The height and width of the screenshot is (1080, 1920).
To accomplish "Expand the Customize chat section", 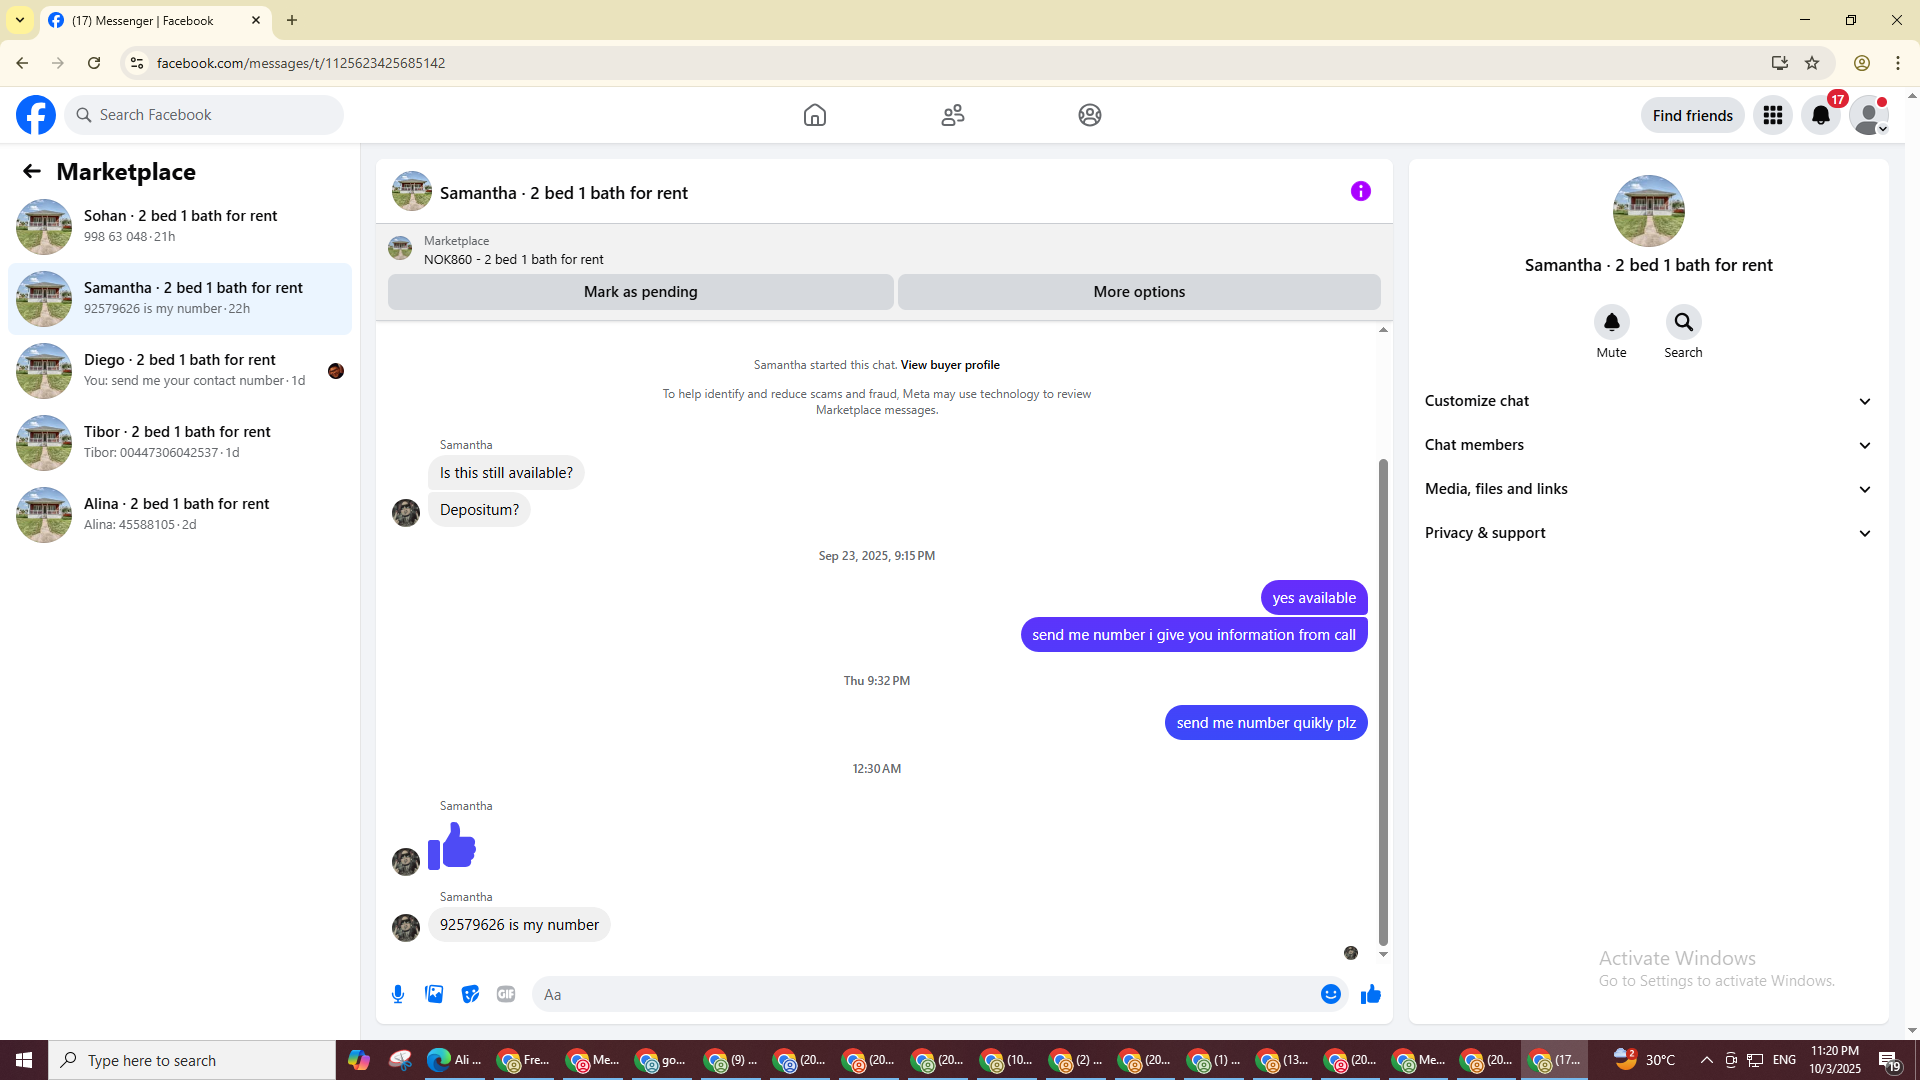I will point(1649,401).
